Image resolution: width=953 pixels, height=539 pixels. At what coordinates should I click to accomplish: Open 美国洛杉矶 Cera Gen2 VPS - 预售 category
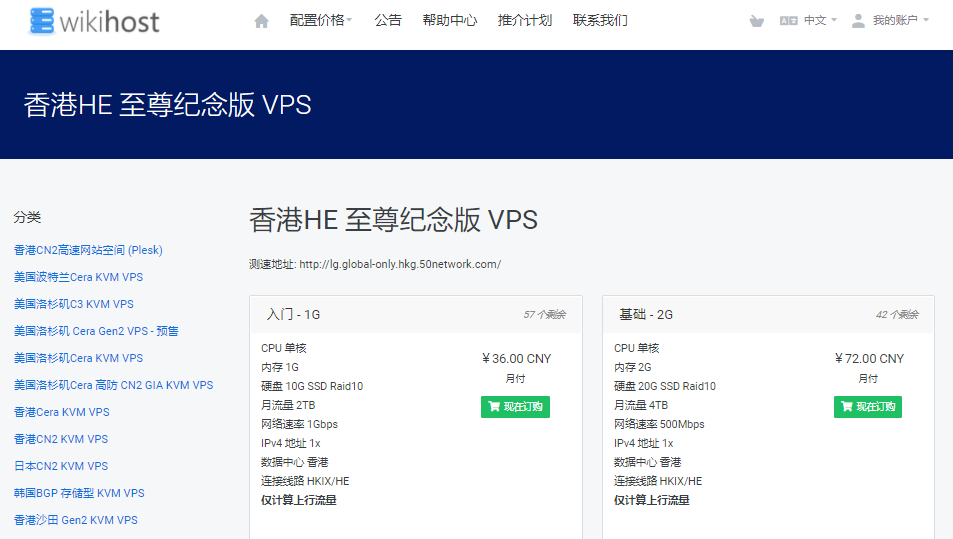pyautogui.click(x=96, y=331)
